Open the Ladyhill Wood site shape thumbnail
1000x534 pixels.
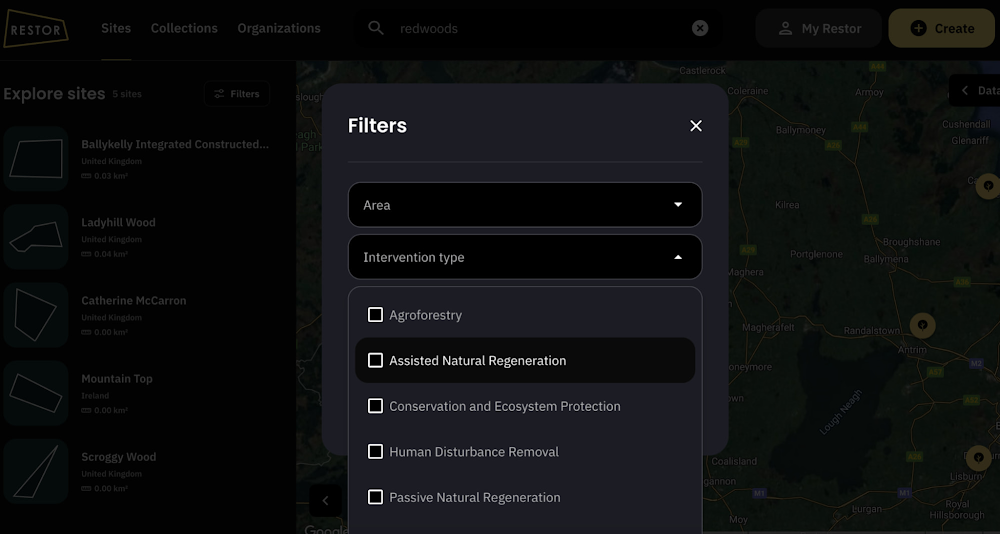(36, 238)
